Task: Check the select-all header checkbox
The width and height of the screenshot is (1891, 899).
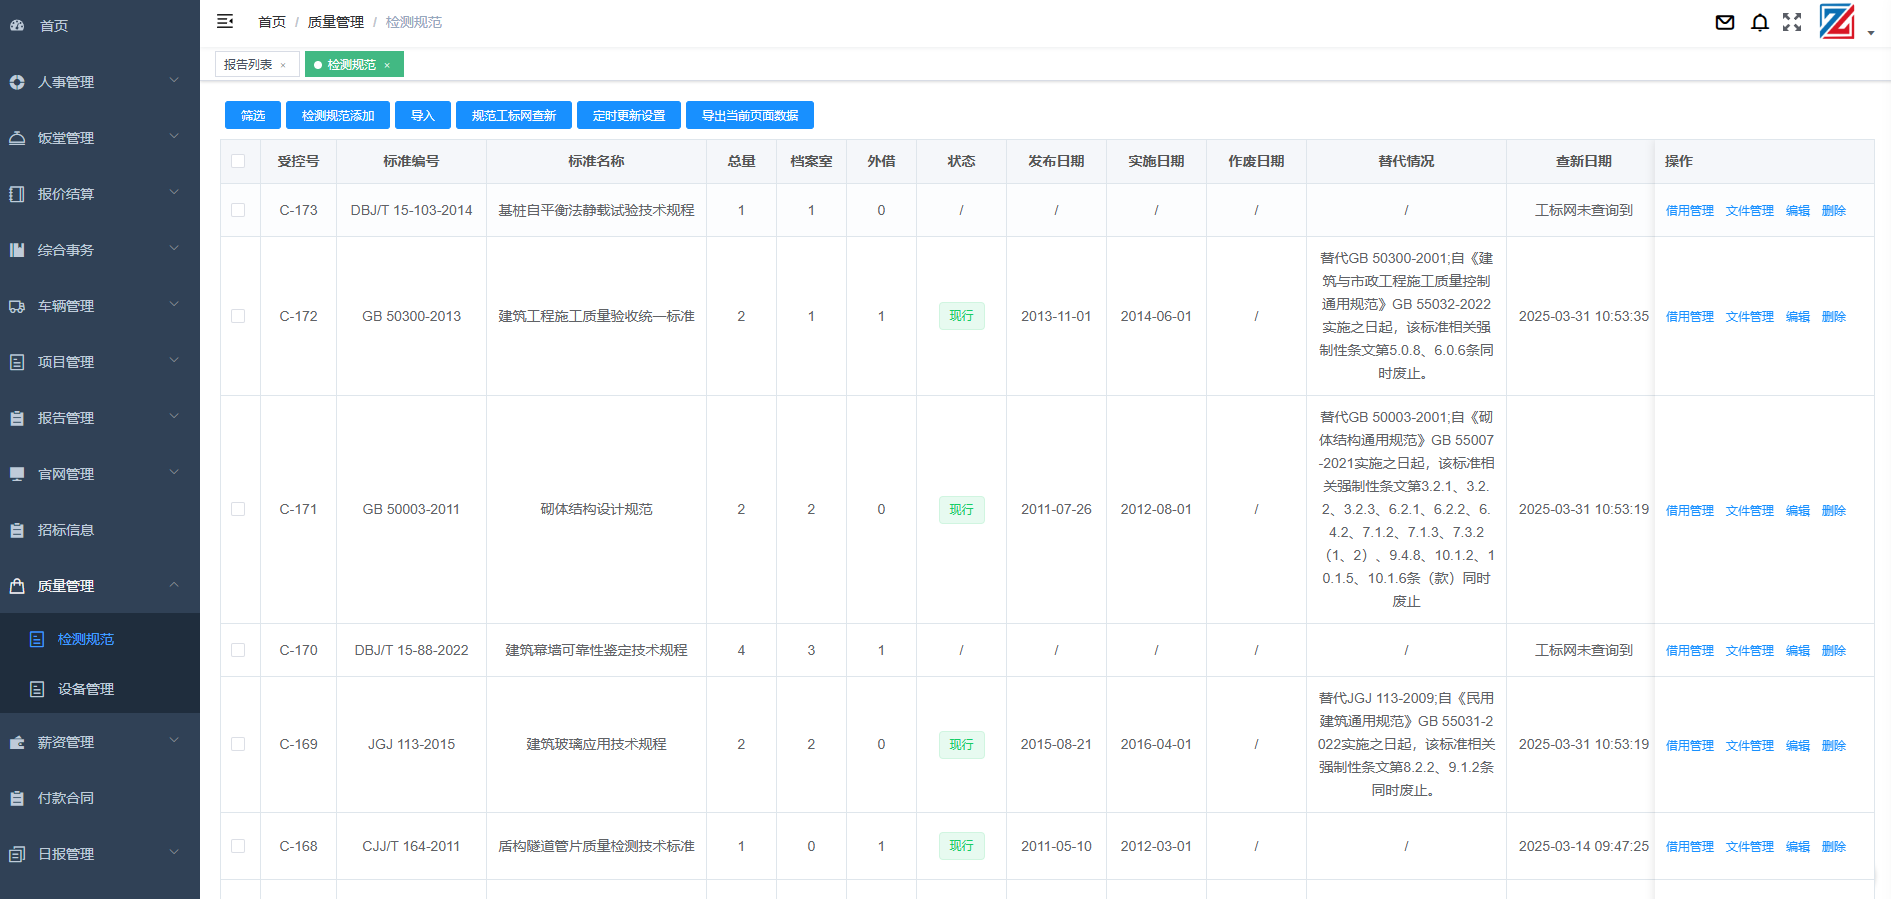Action: [x=238, y=161]
